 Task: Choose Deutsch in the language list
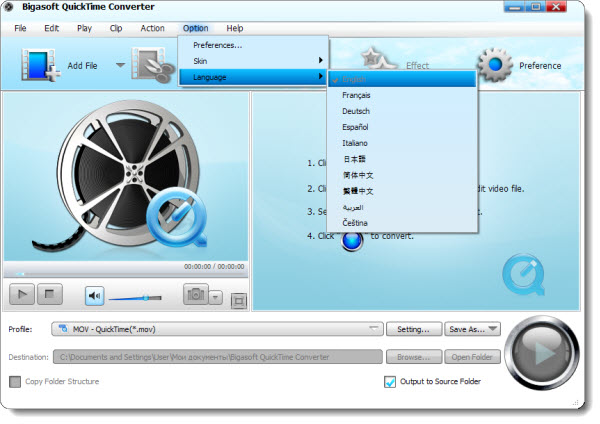[x=355, y=111]
